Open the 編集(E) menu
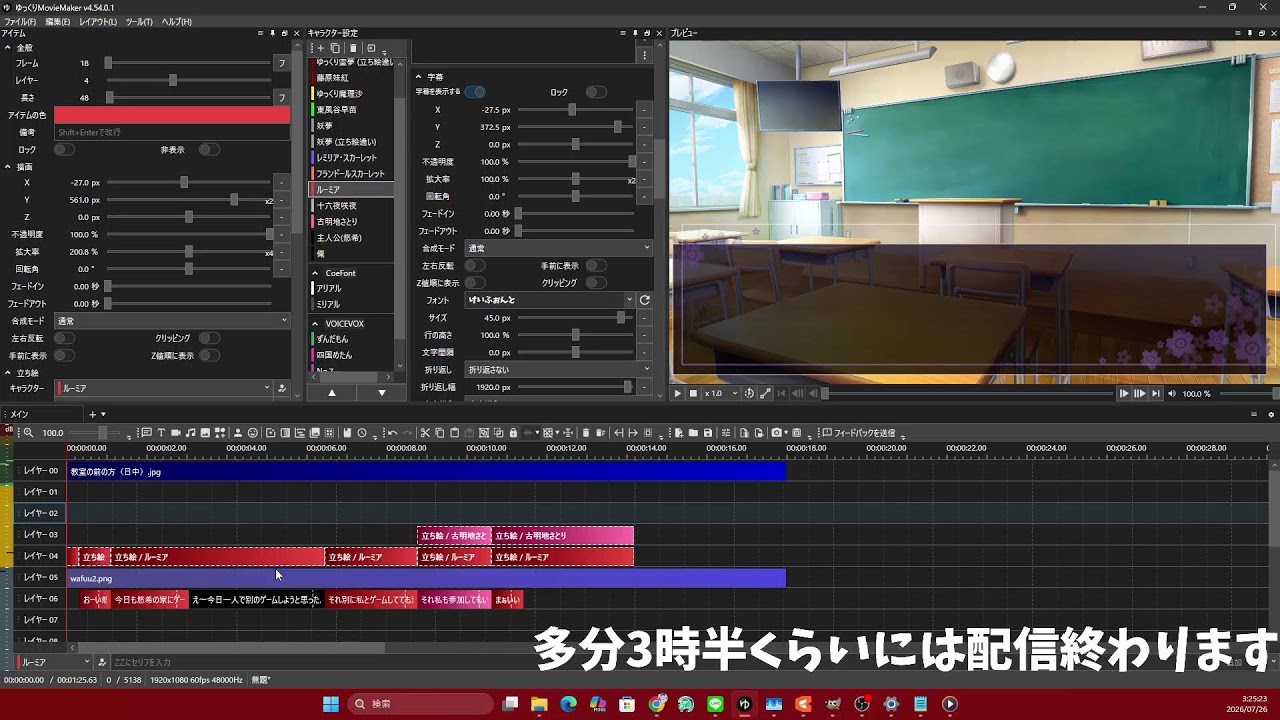 (58, 21)
